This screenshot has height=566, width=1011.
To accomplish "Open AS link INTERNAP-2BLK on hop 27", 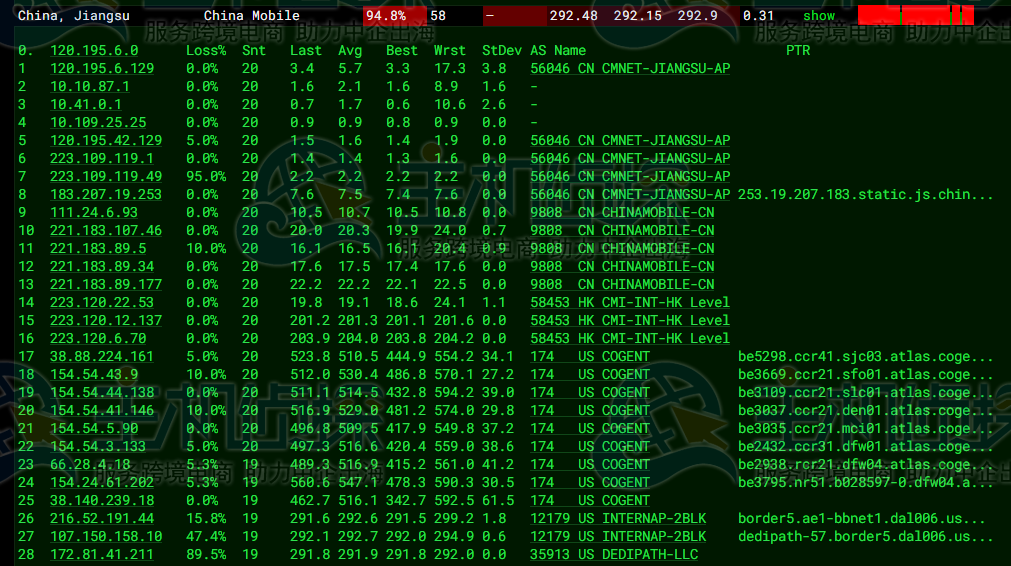I will point(618,537).
